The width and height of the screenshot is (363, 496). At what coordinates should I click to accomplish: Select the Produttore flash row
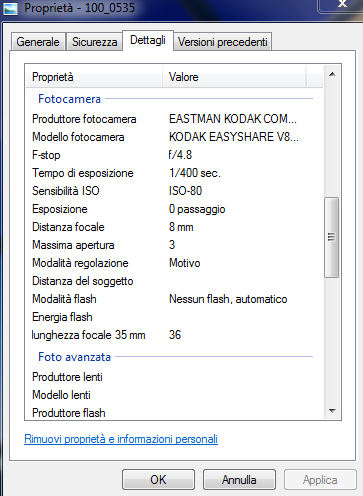(x=174, y=413)
